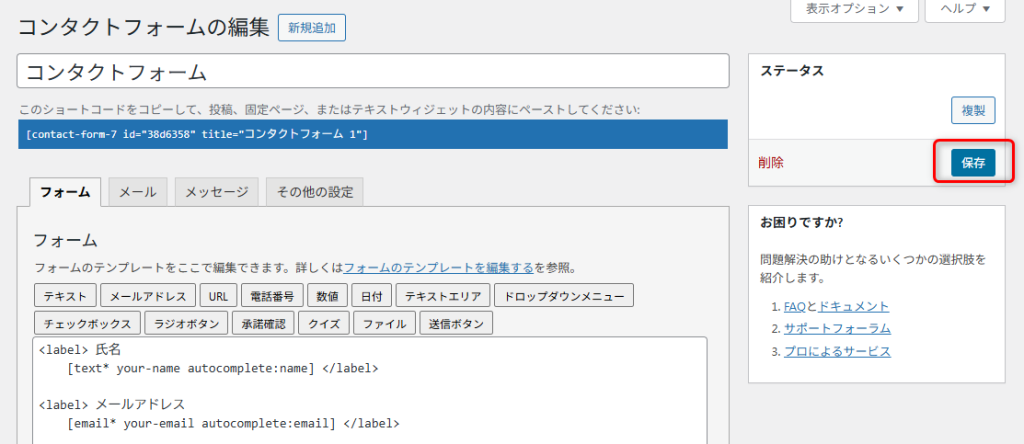This screenshot has height=444, width=1024.
Task: Open the サポートフォーラム link
Action: (836, 328)
